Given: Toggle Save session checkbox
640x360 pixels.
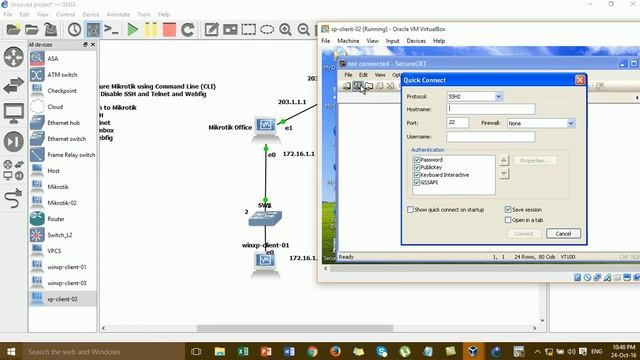Looking at the screenshot, I should [x=508, y=209].
